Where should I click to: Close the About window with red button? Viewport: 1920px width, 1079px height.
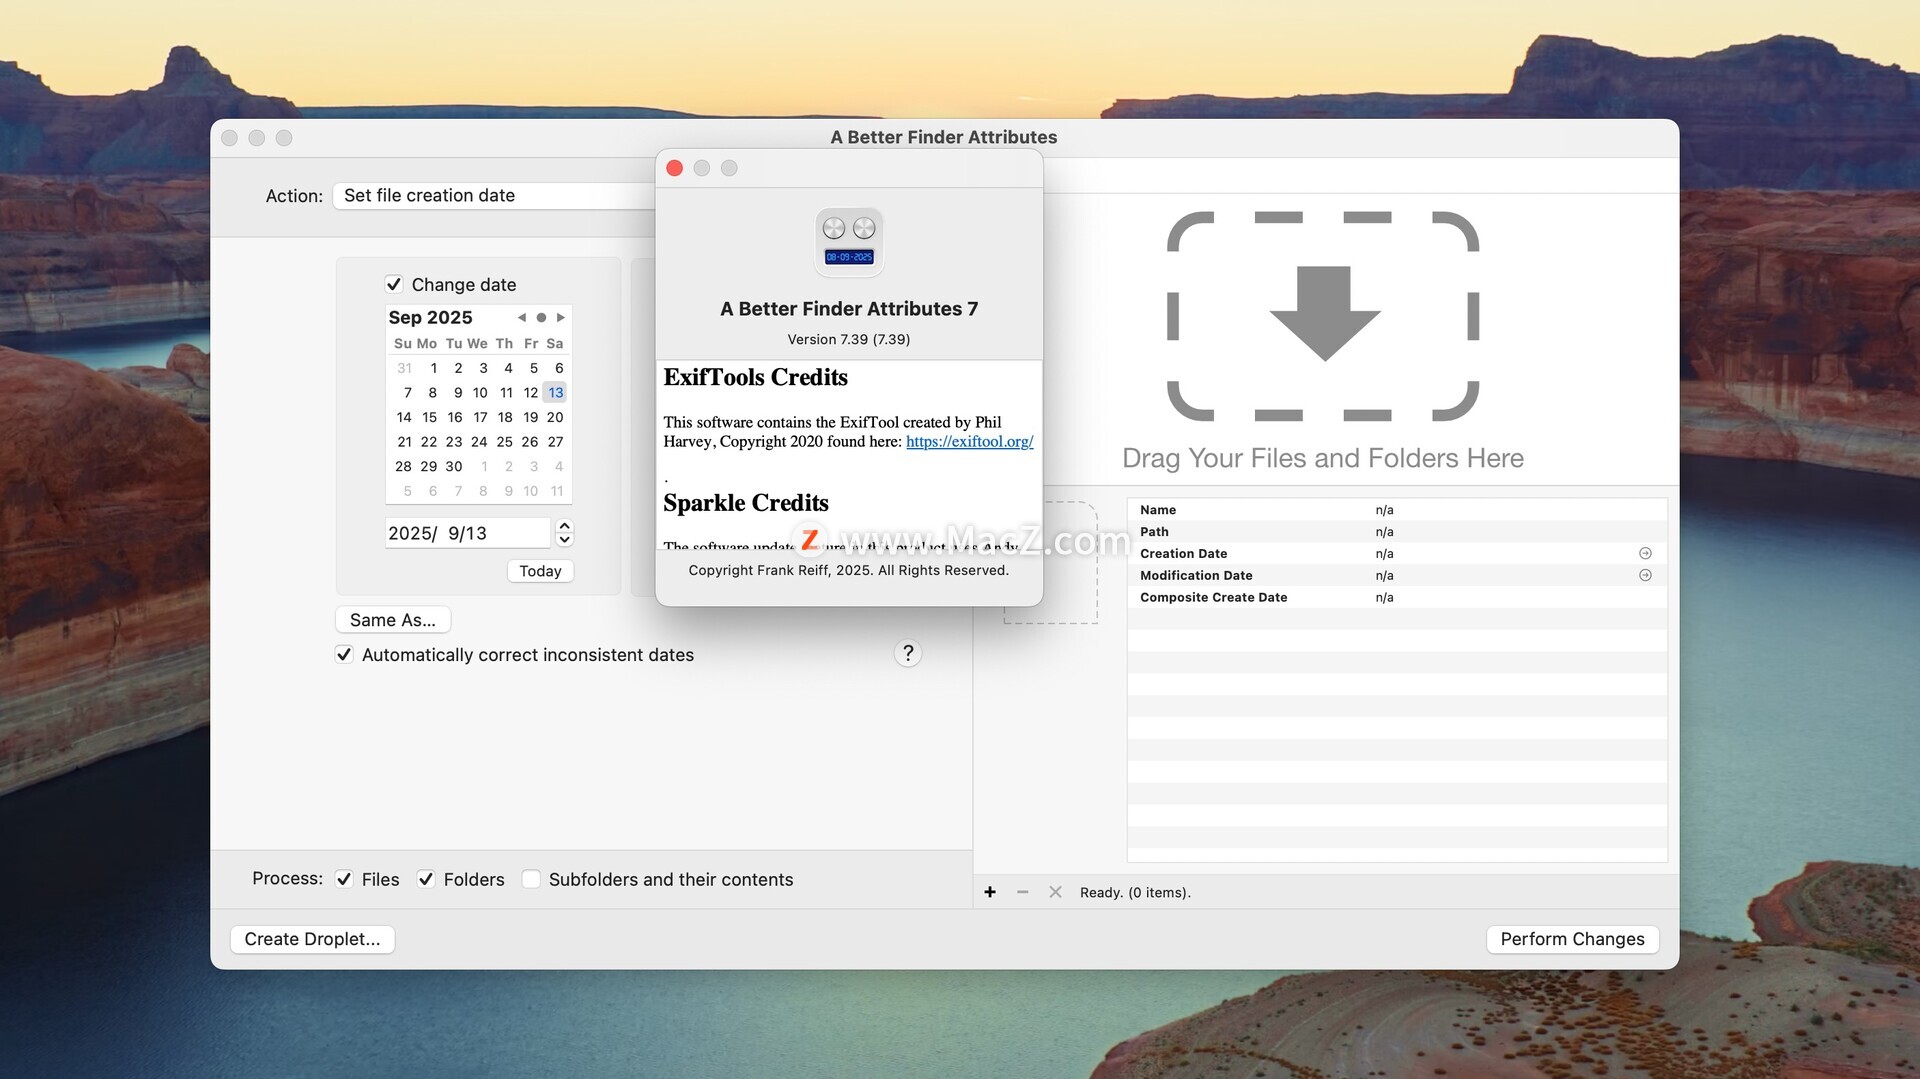675,168
